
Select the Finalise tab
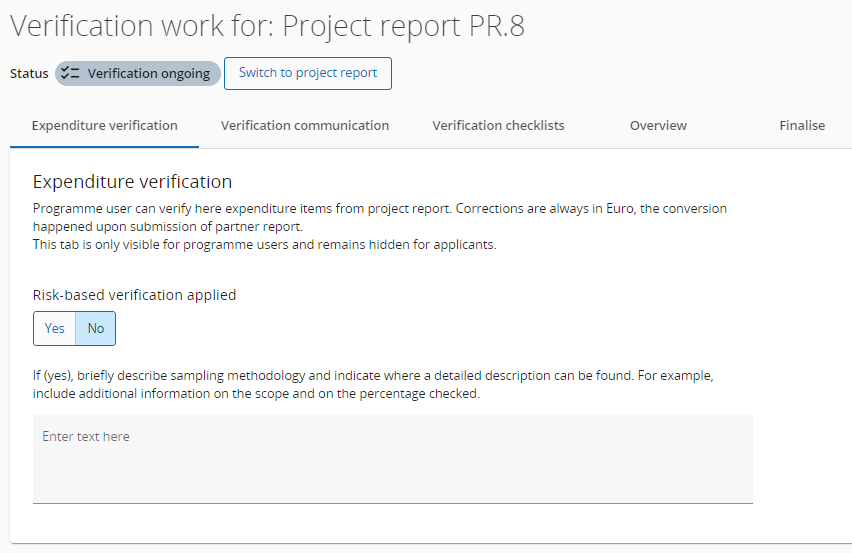[802, 126]
